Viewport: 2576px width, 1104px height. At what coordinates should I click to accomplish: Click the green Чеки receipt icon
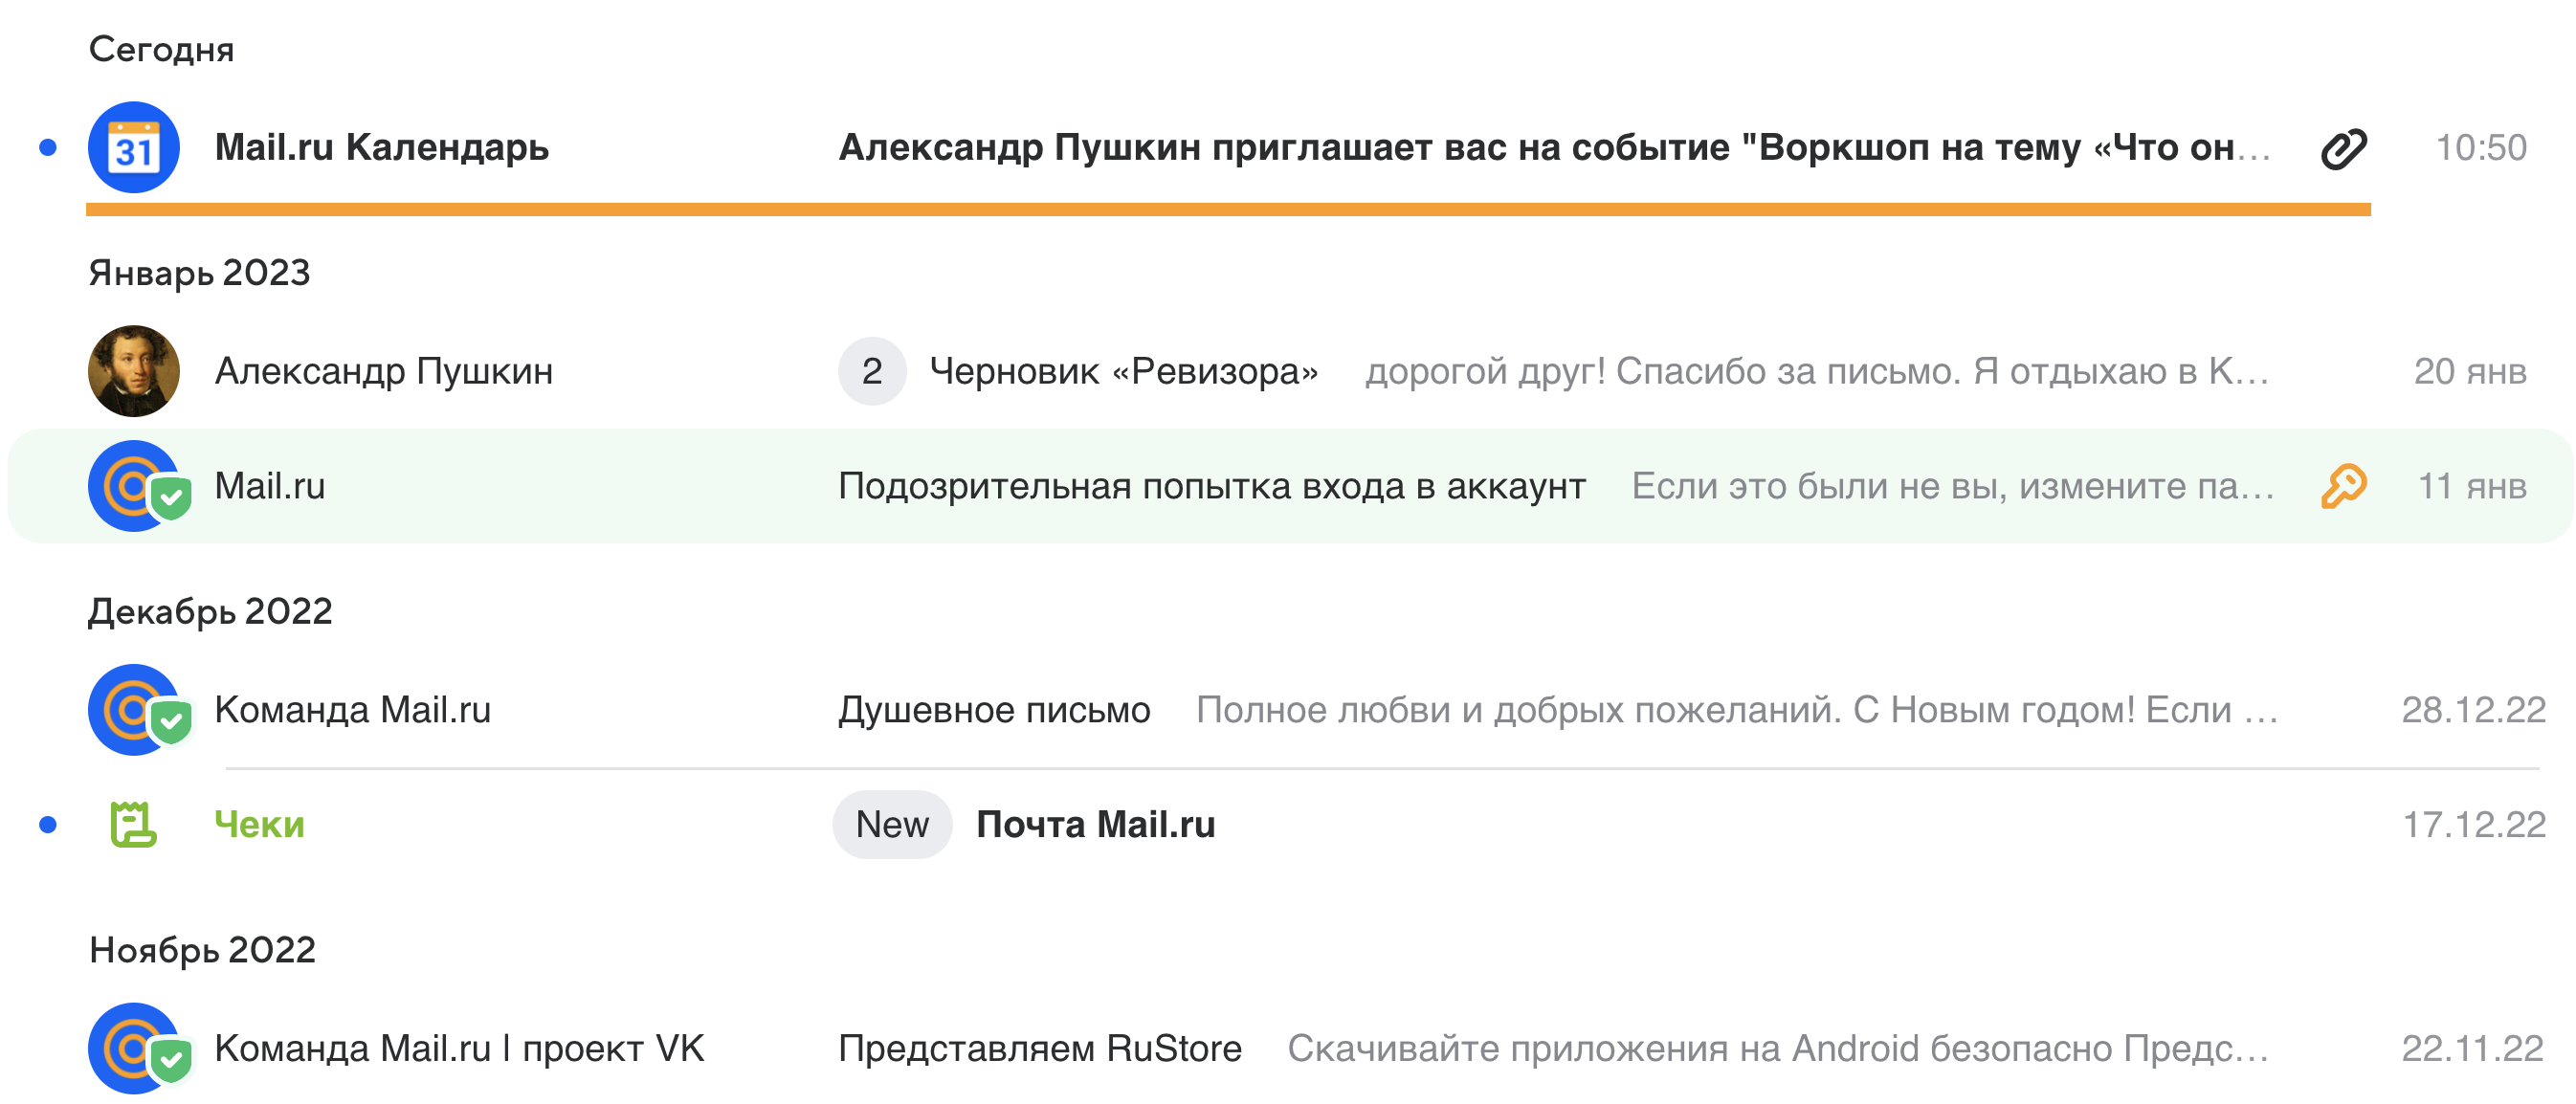coord(133,825)
